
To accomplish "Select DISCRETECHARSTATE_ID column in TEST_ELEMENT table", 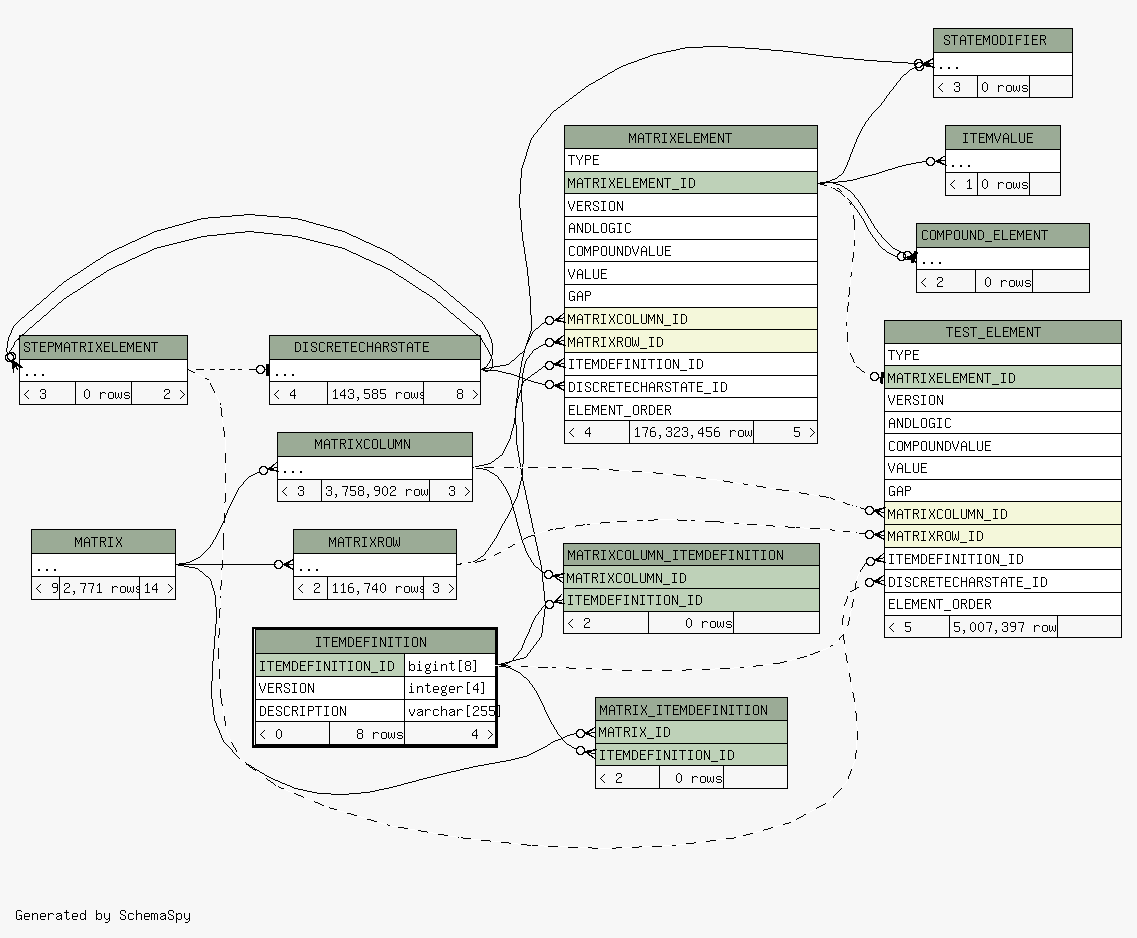I will click(x=1003, y=581).
